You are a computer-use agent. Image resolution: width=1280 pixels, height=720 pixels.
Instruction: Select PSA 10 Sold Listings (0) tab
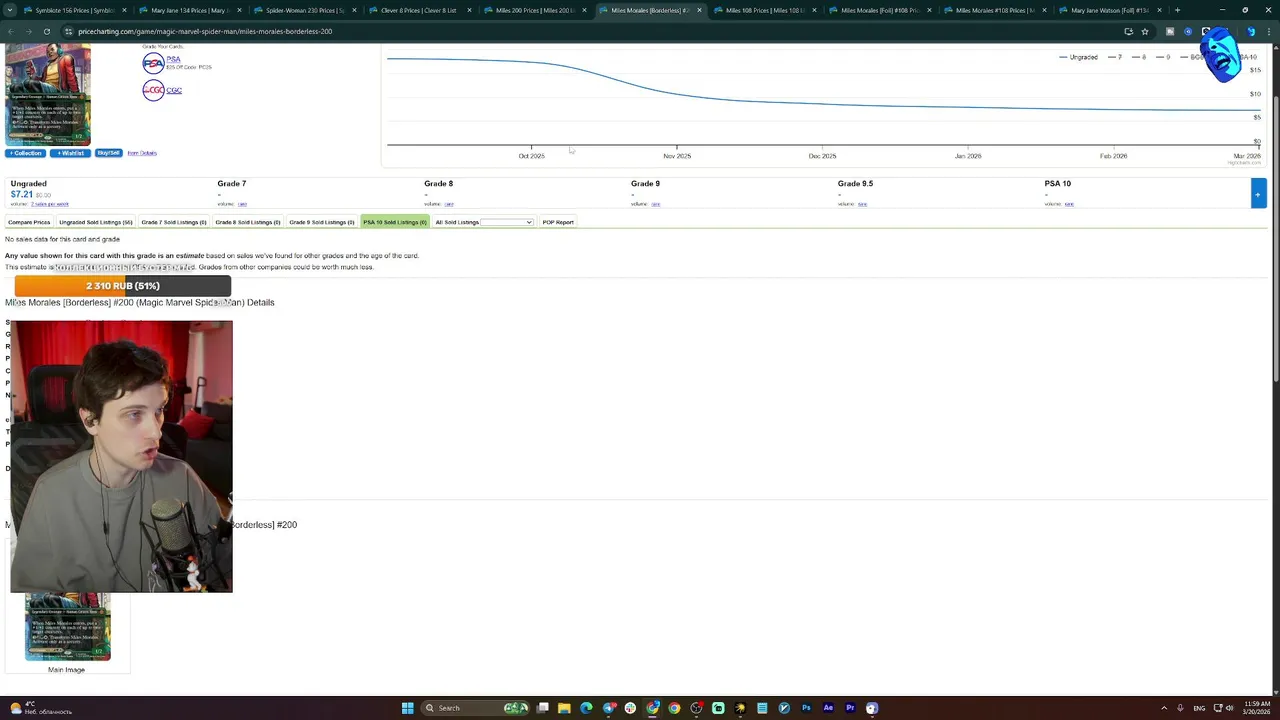tap(395, 222)
